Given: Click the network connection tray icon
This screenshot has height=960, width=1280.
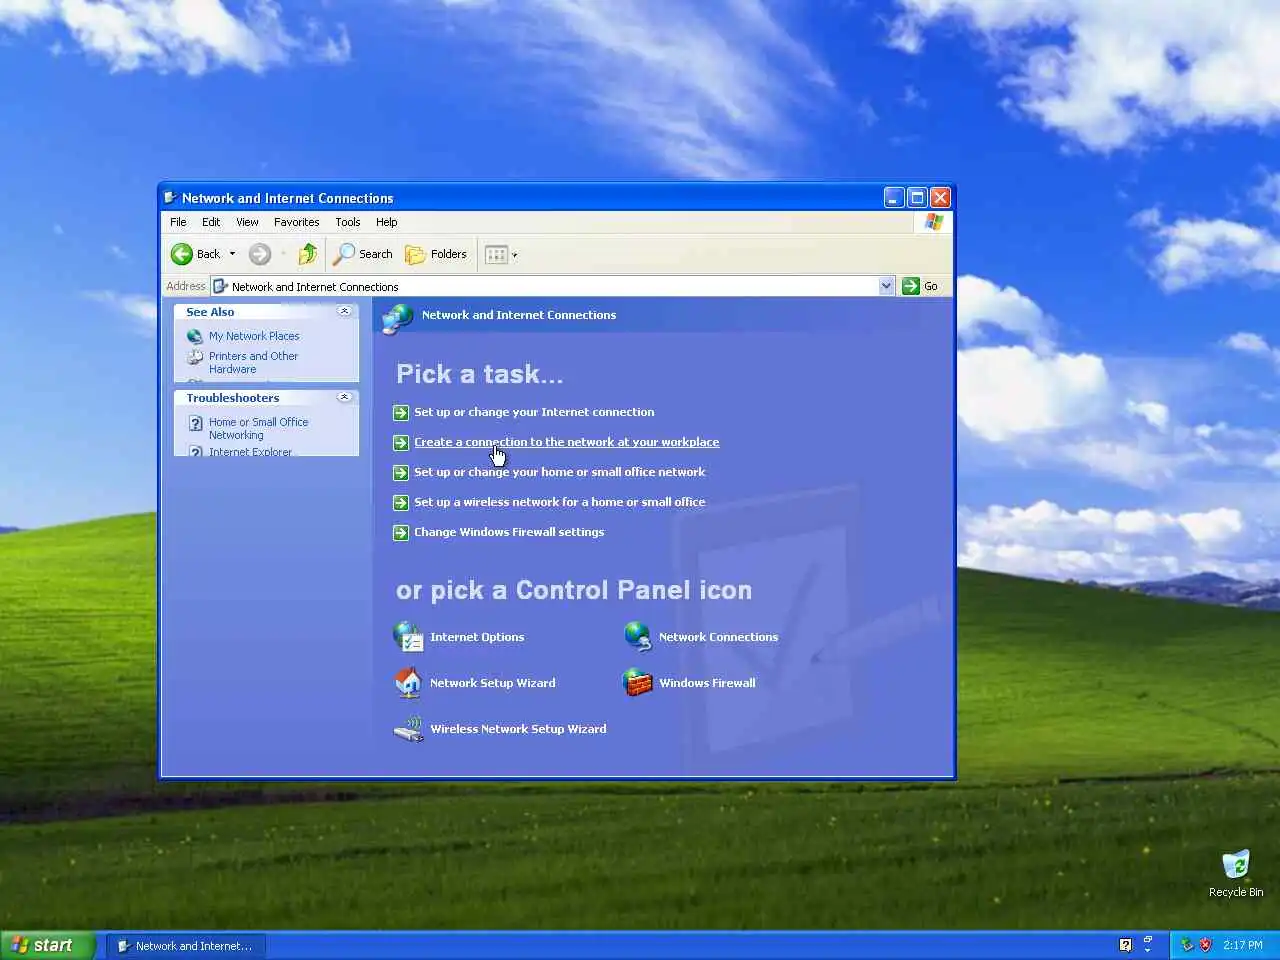Looking at the screenshot, I should point(1187,945).
